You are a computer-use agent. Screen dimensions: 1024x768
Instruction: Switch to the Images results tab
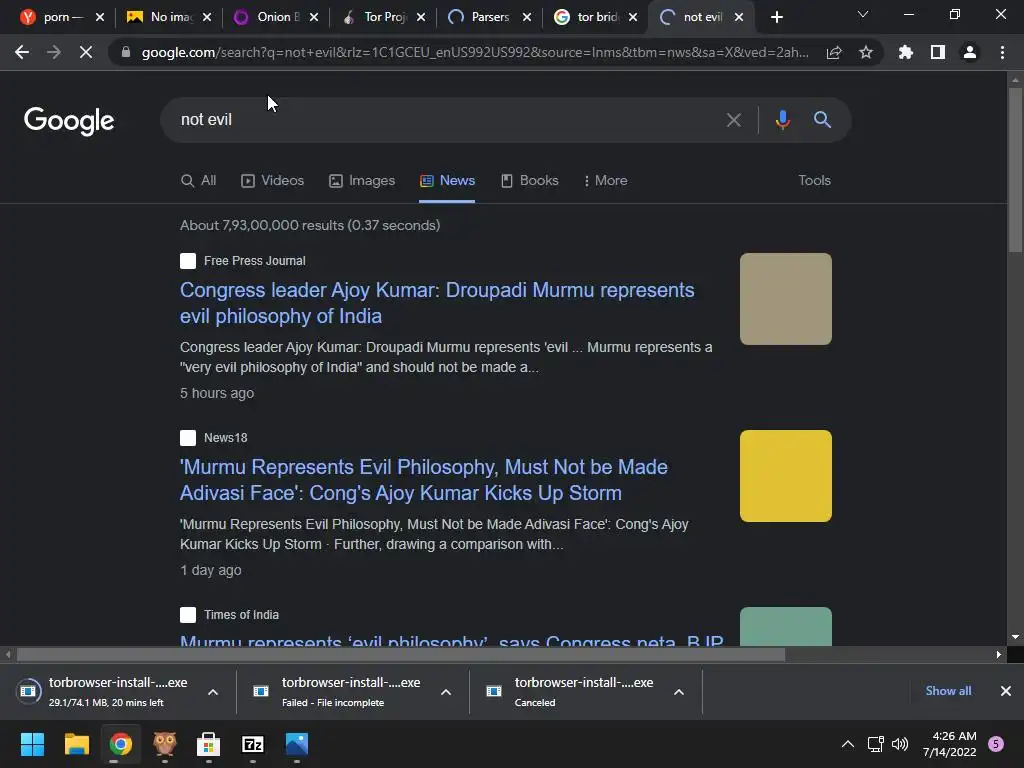[362, 180]
